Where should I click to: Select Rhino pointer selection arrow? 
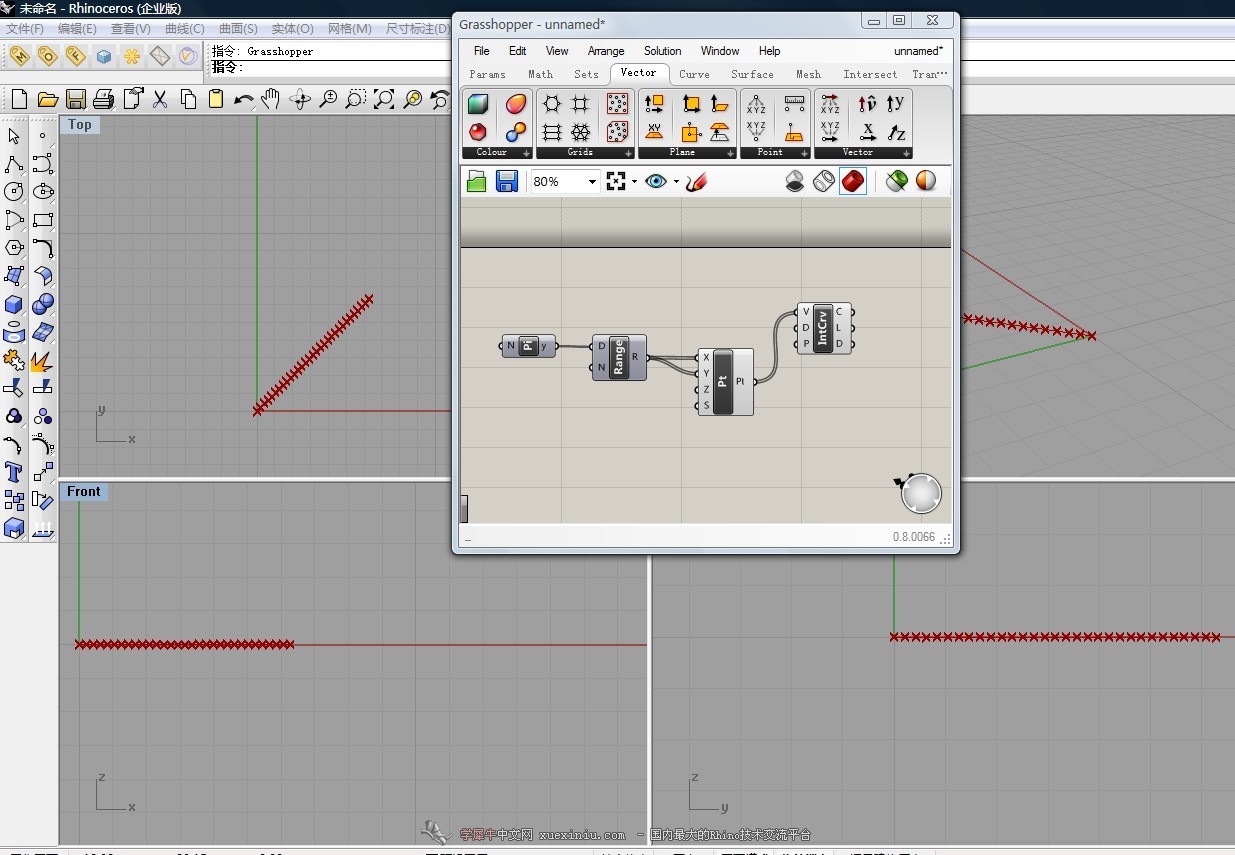14,136
